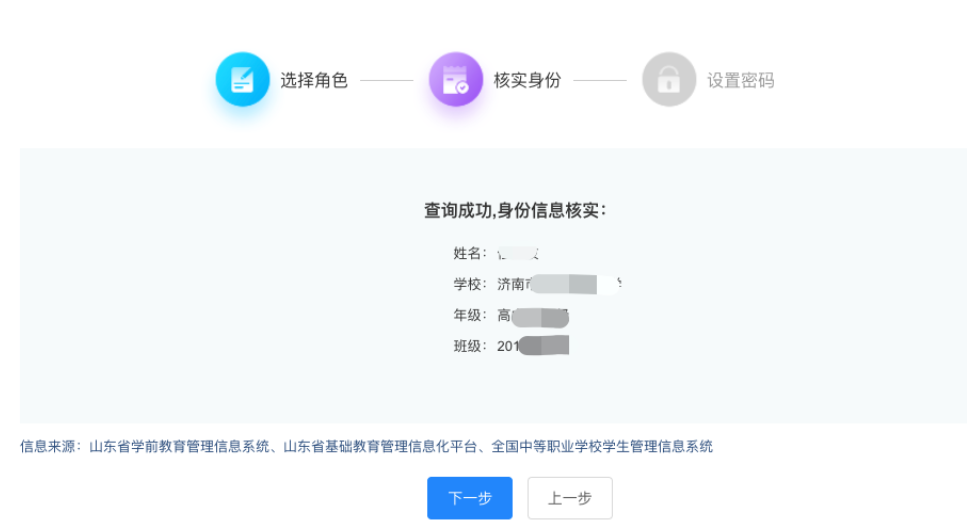Click the class value starting with 201
Viewport: 967px width, 532px height.
(x=533, y=346)
